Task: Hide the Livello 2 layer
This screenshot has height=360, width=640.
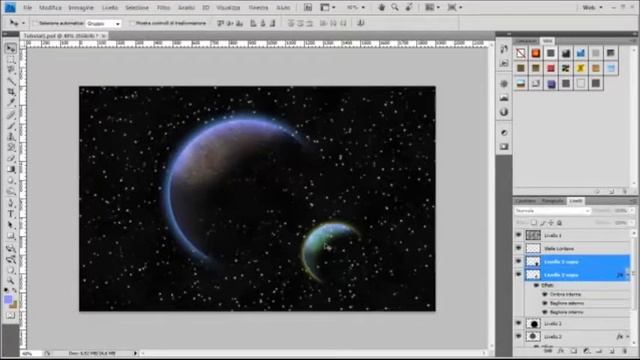Action: pyautogui.click(x=519, y=336)
